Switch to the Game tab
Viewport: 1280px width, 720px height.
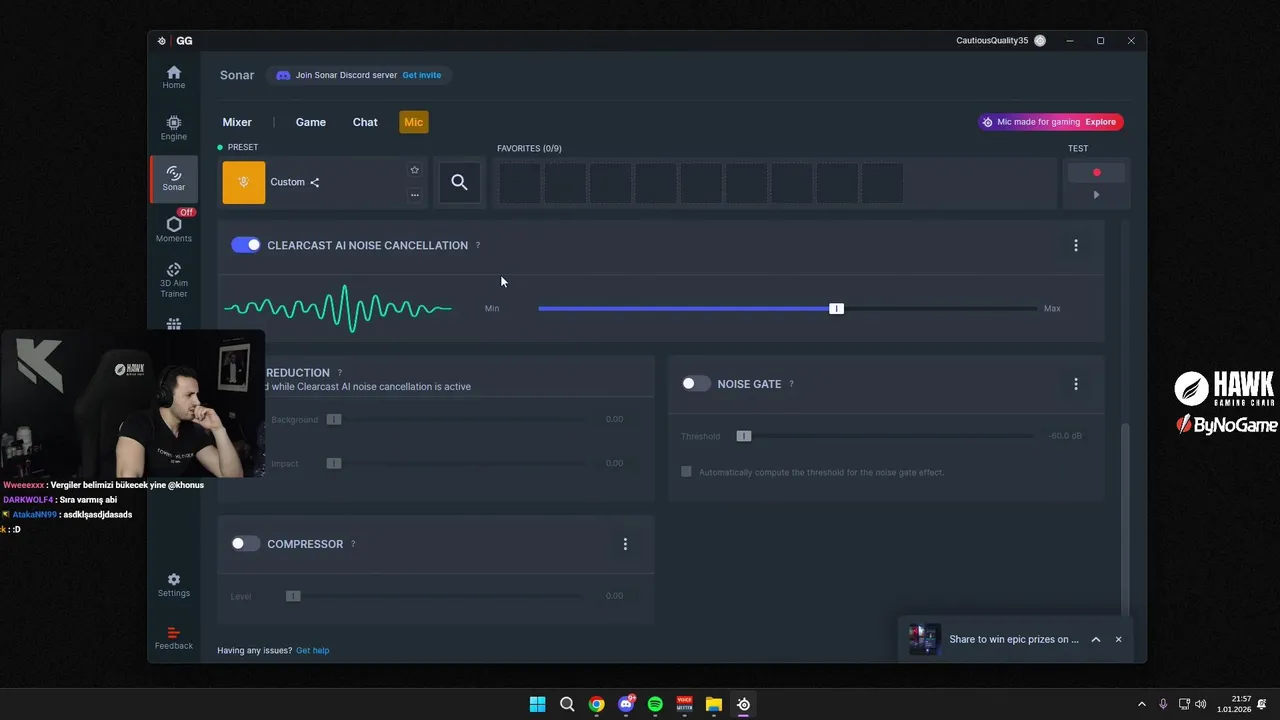(311, 122)
